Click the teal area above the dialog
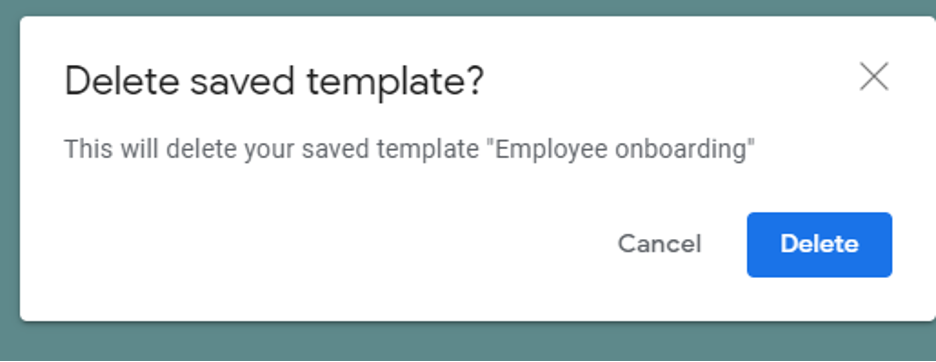Image resolution: width=936 pixels, height=362 pixels. pos(468,7)
